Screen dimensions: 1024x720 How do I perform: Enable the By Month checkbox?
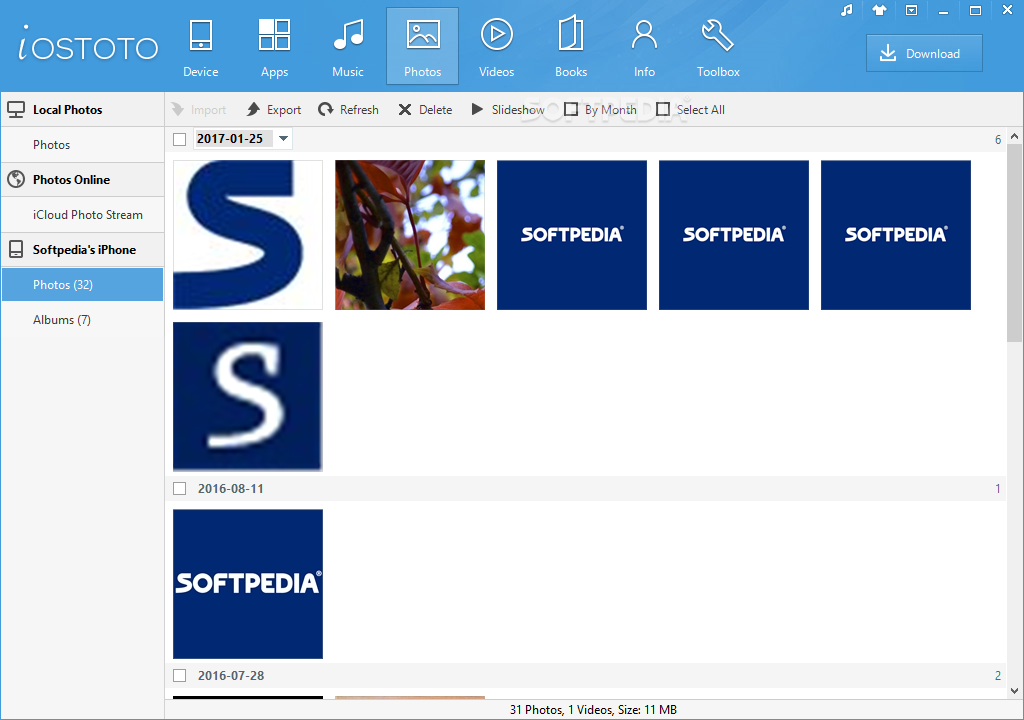point(571,110)
